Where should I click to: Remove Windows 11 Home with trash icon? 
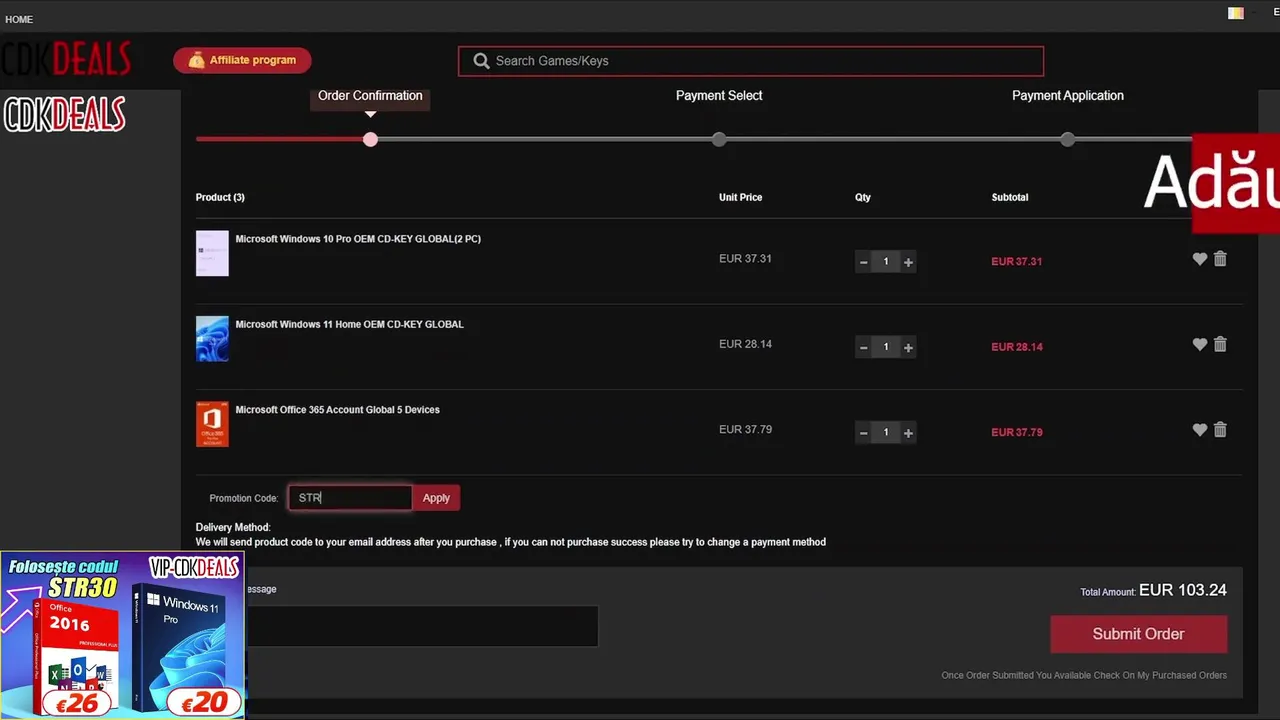click(x=1220, y=344)
